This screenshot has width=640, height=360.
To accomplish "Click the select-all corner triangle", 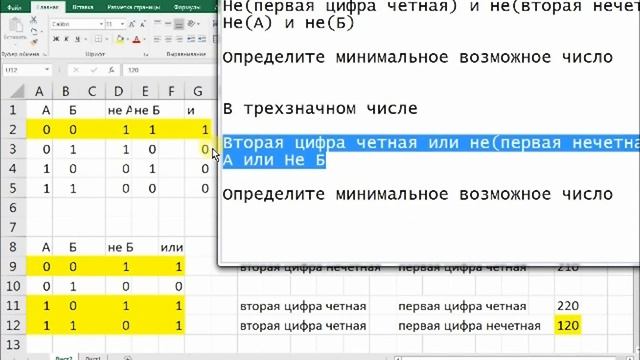I will 17,91.
